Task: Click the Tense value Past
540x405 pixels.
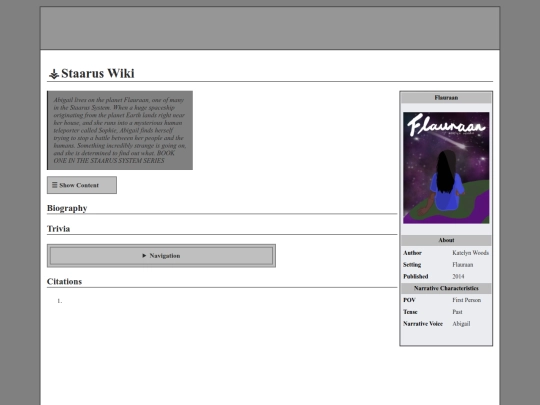Action: (x=457, y=312)
